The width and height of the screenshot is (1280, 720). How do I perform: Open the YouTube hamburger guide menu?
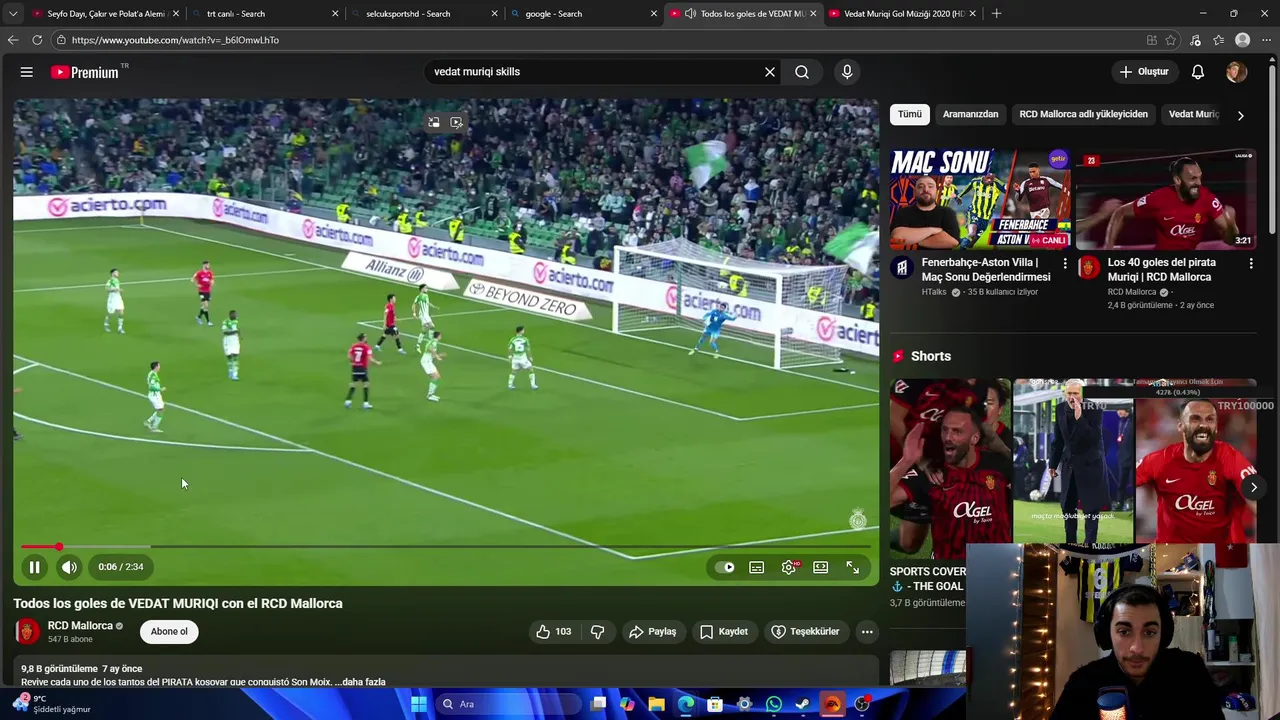pos(27,72)
